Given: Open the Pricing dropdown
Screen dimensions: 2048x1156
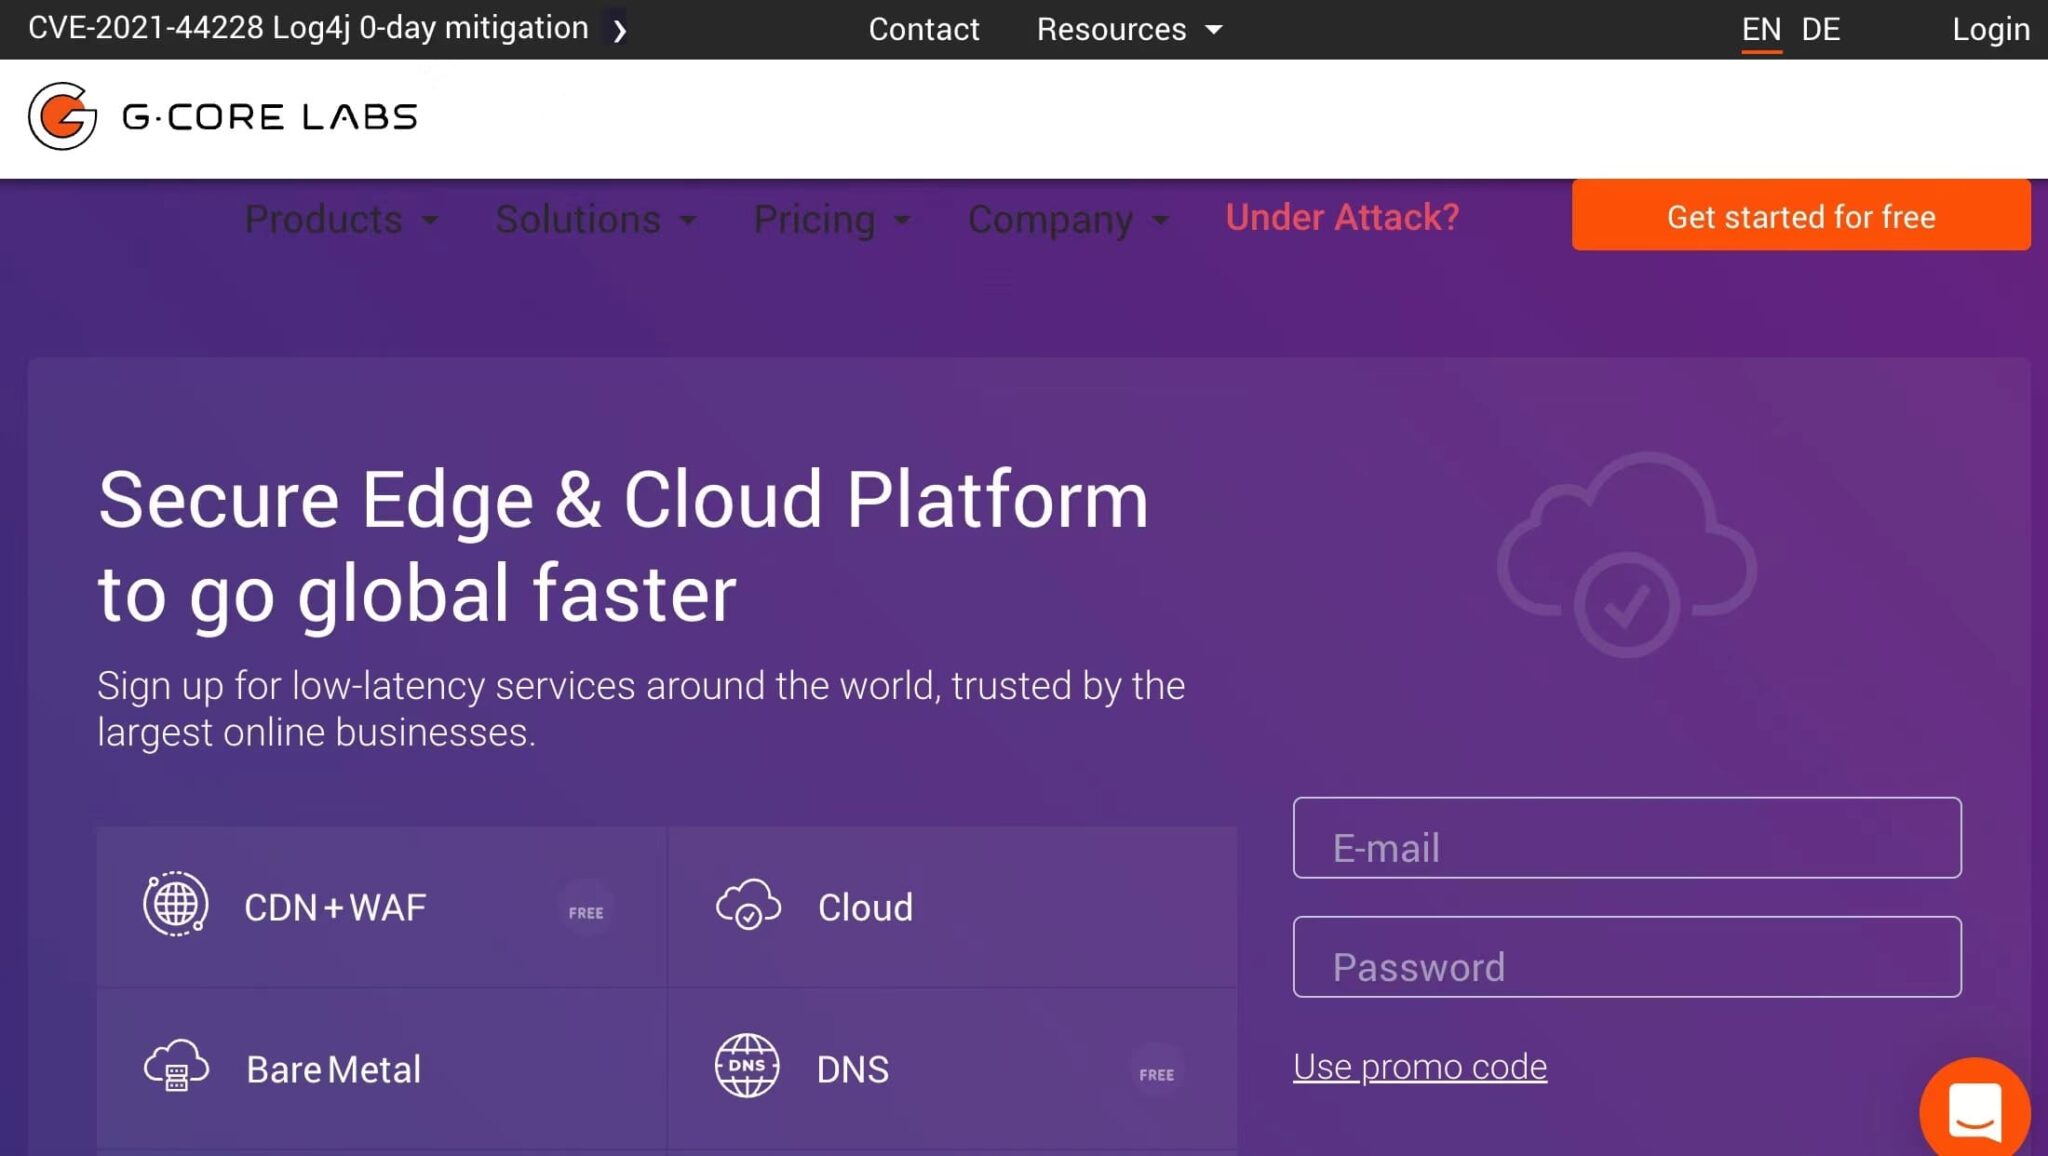Looking at the screenshot, I should coord(831,218).
